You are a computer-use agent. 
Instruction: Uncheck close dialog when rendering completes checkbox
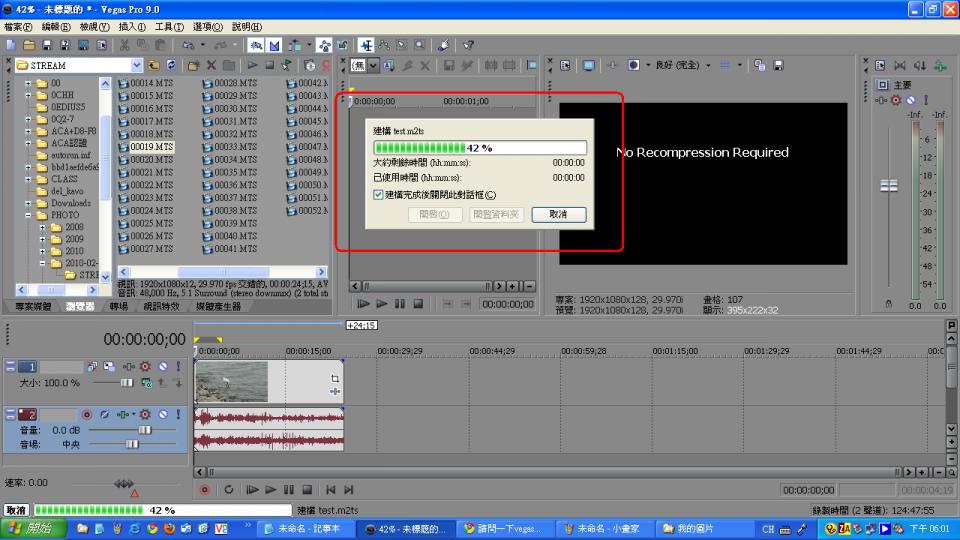(x=379, y=195)
